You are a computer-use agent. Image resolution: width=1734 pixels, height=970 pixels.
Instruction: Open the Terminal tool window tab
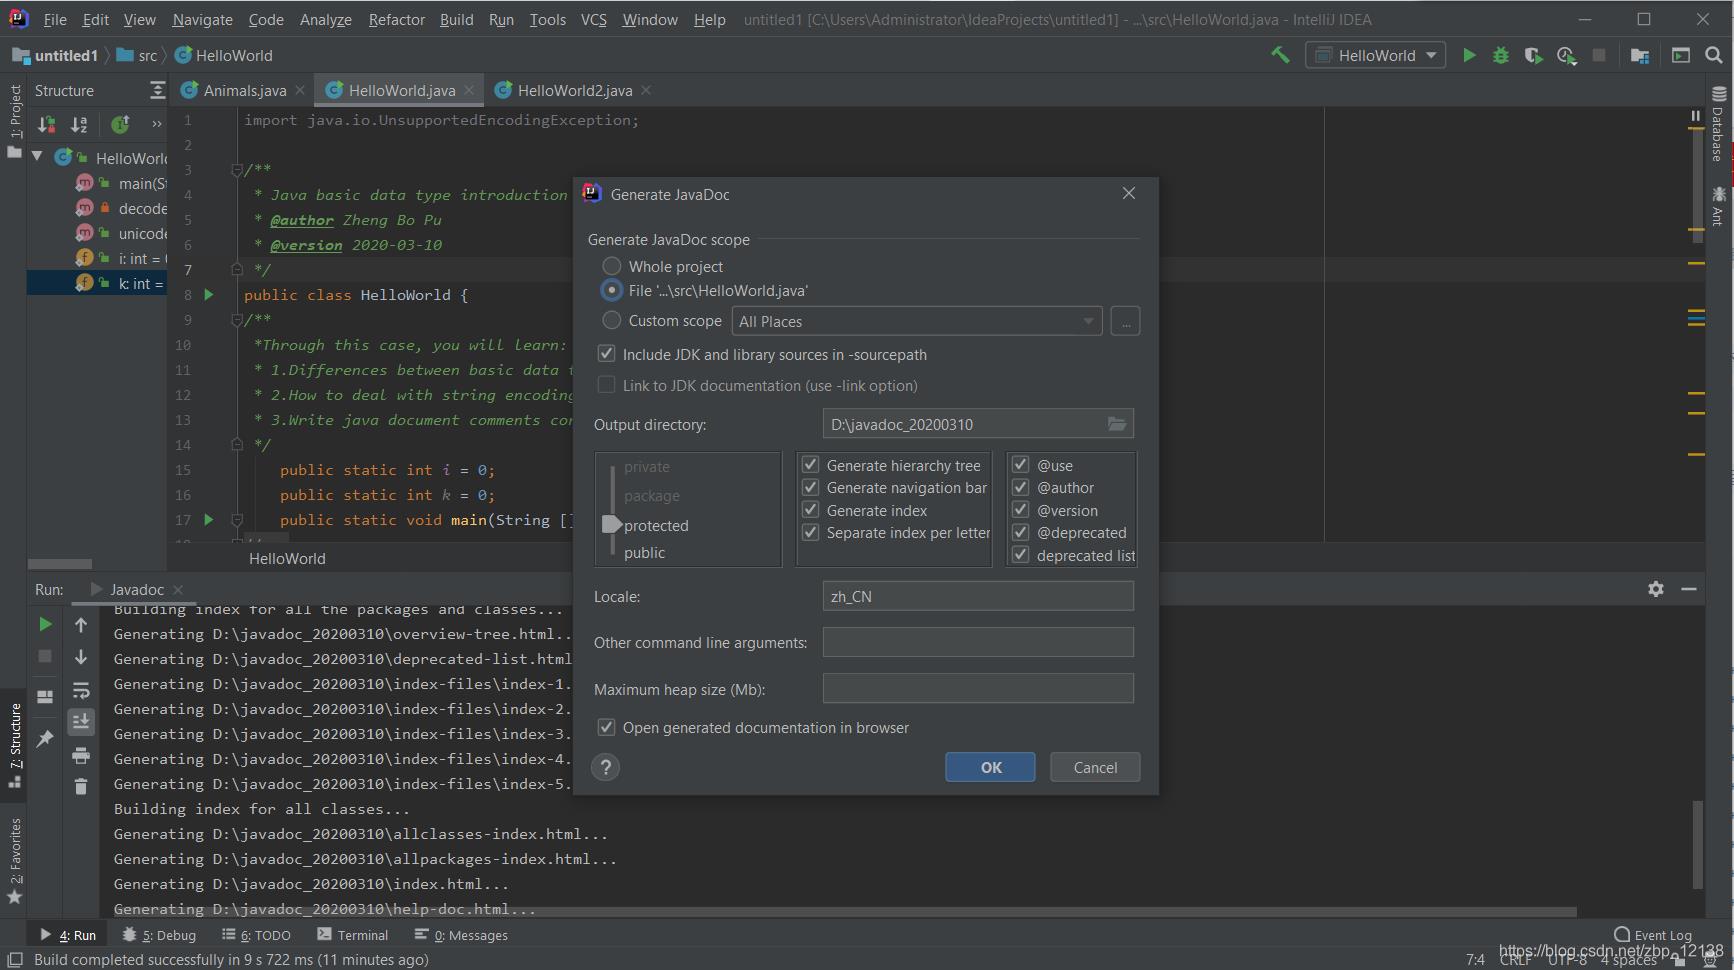coord(352,935)
